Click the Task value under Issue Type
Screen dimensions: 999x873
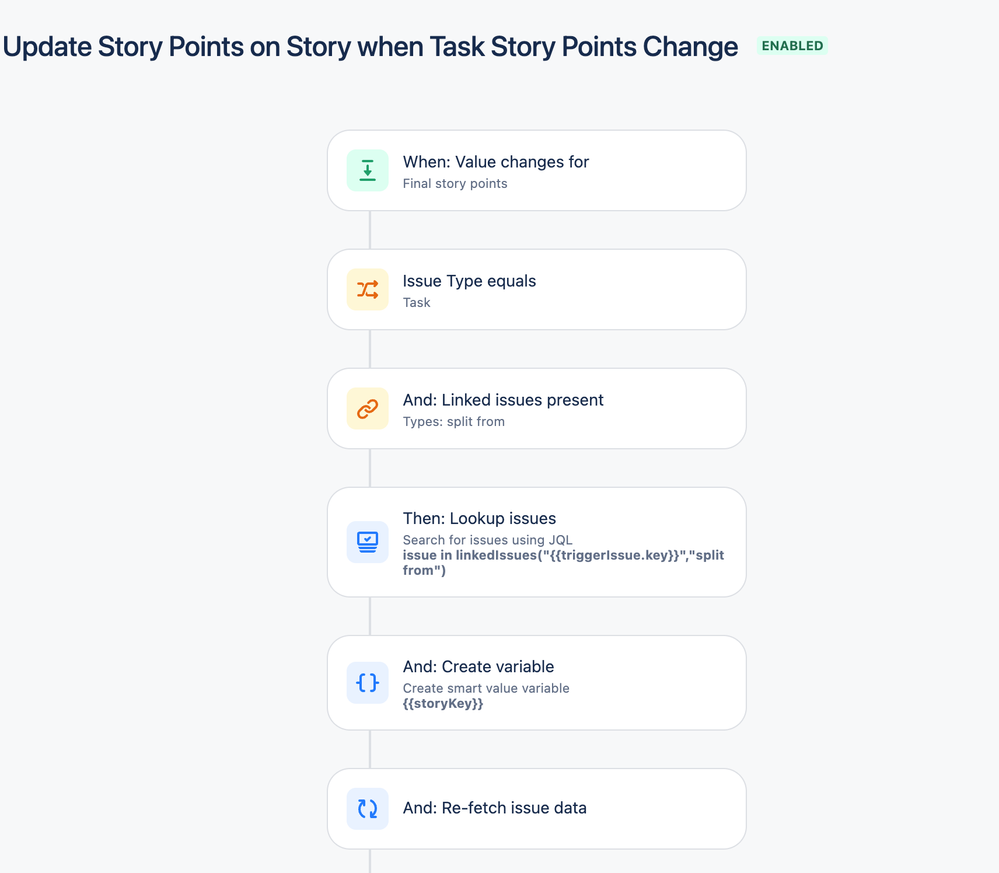pyautogui.click(x=417, y=303)
